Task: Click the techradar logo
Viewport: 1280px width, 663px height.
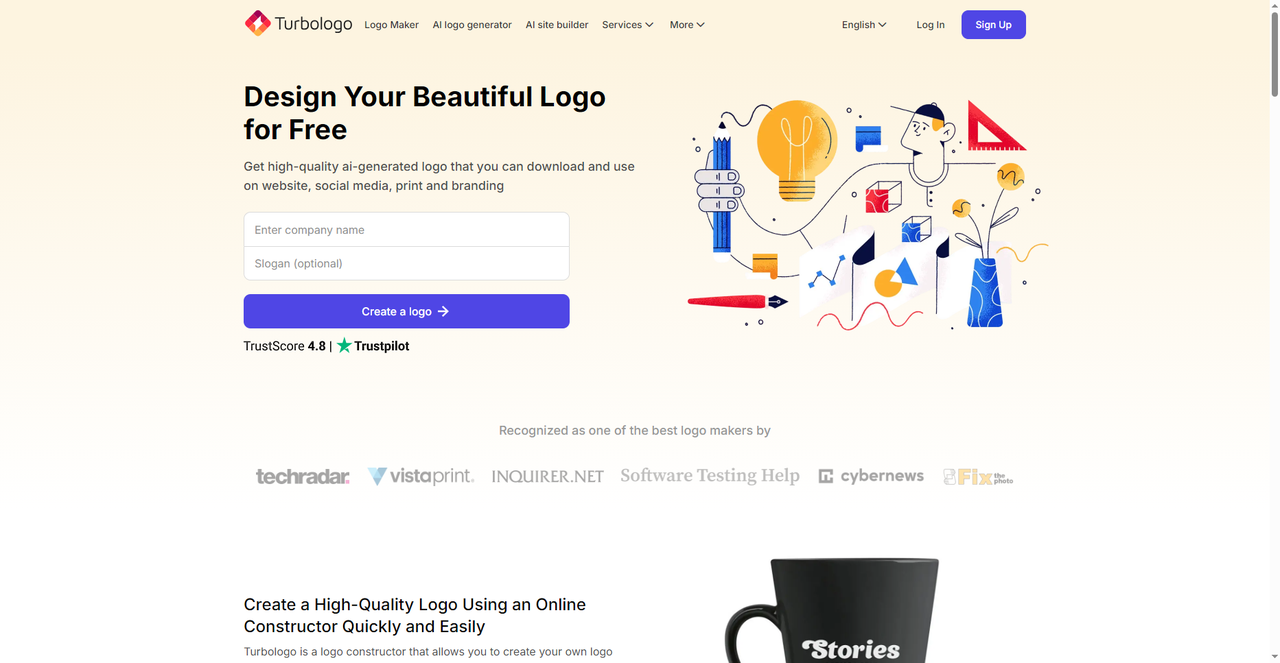Action: (303, 477)
